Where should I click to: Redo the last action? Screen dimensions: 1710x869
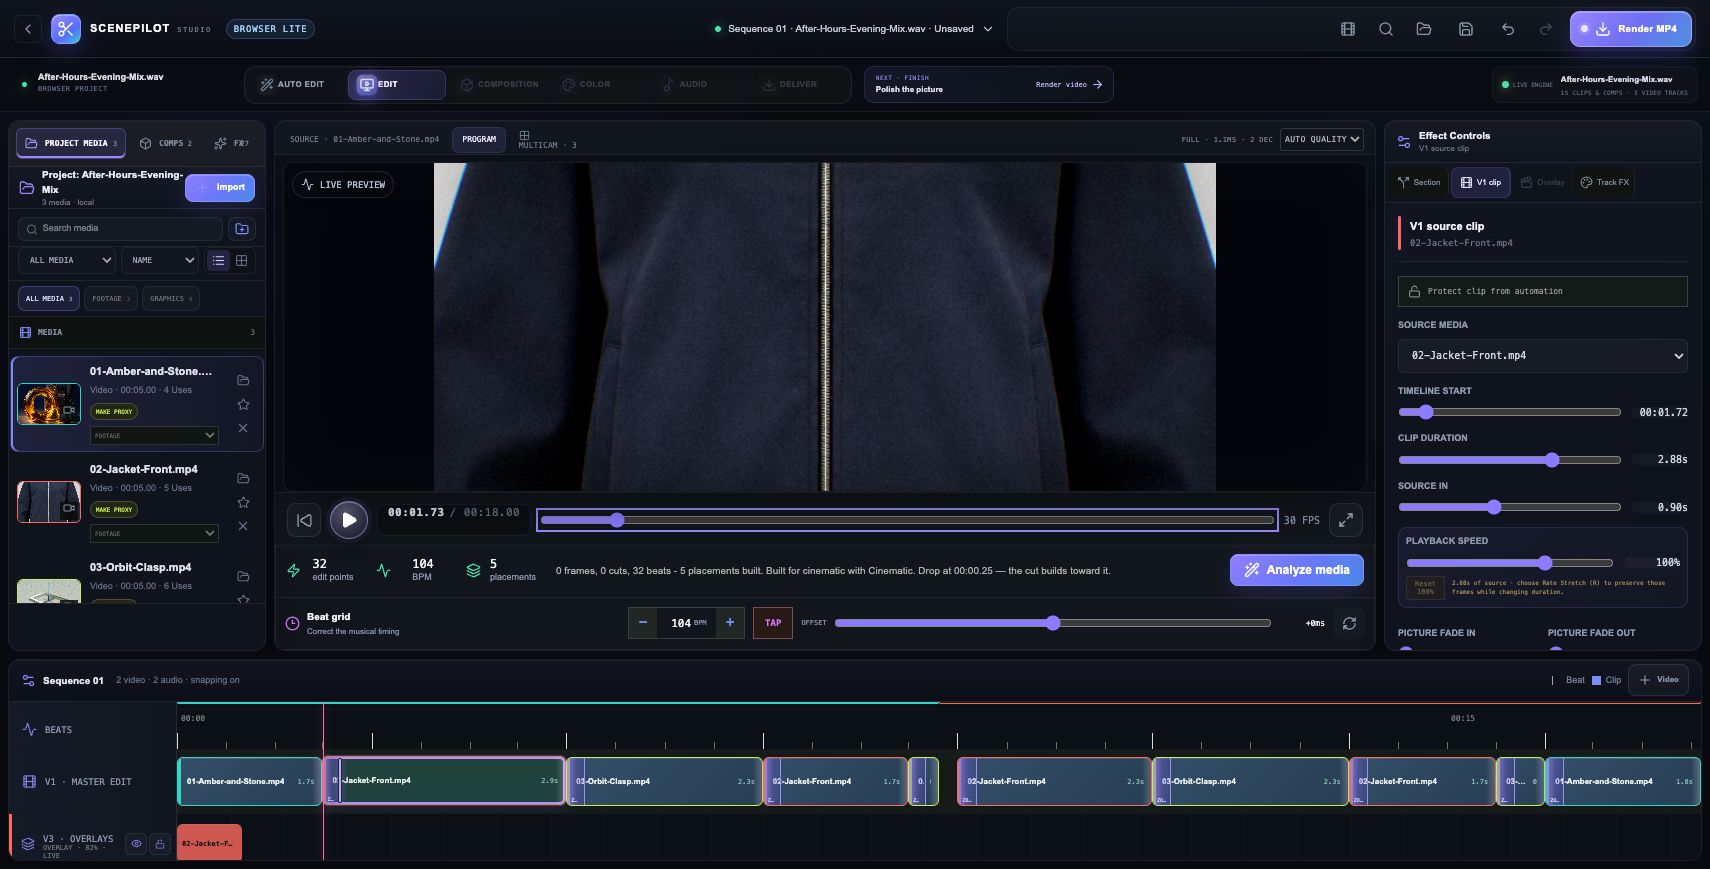pos(1546,29)
